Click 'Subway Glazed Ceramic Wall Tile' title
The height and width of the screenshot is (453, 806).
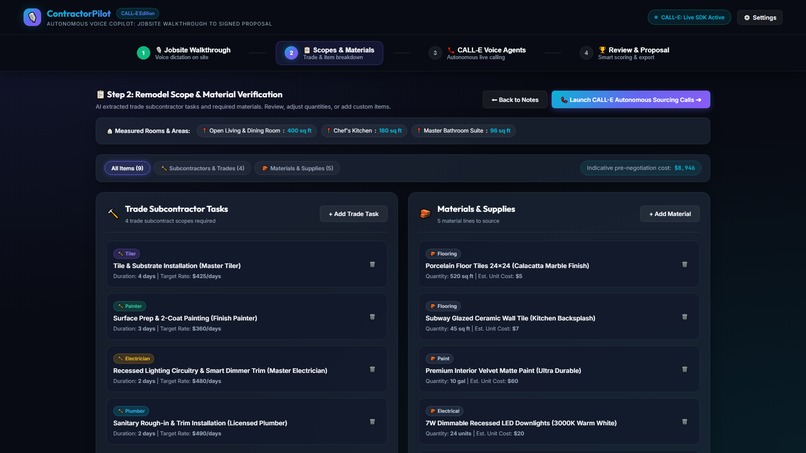[510, 318]
